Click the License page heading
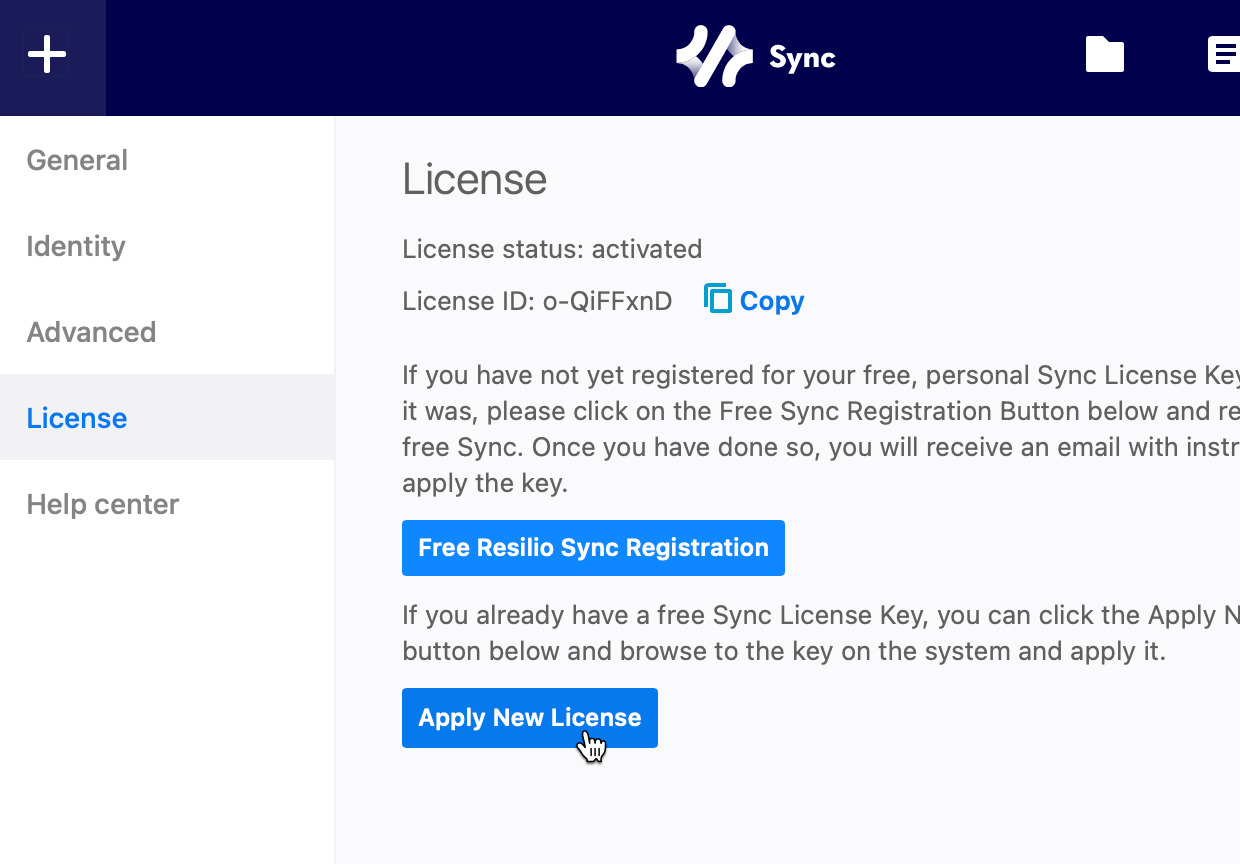 474,180
